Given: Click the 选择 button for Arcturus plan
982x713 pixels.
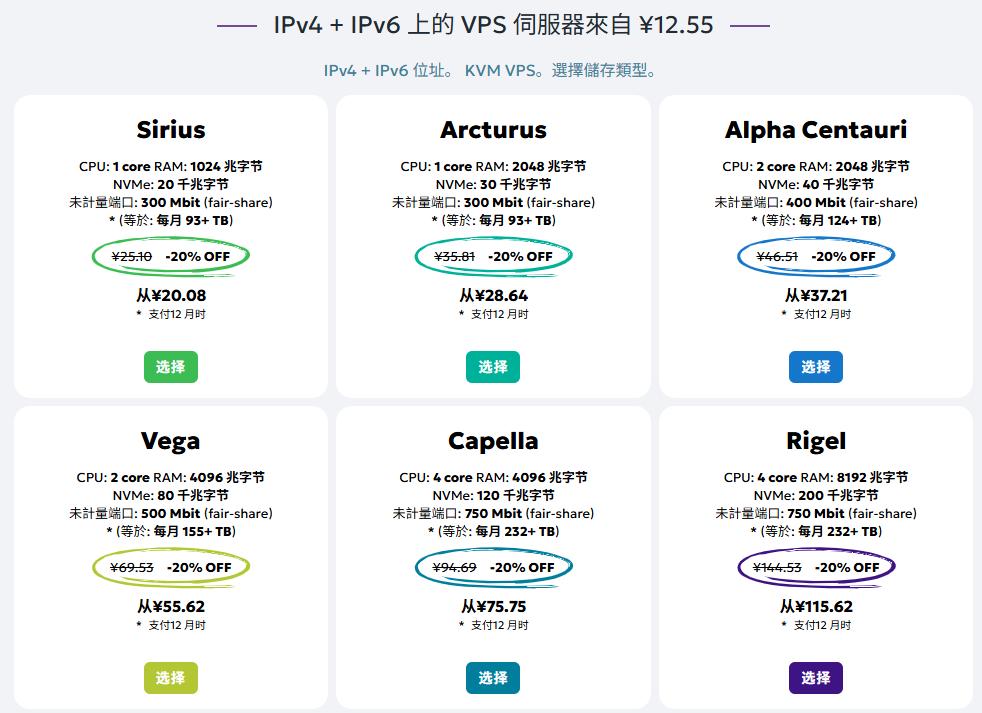Looking at the screenshot, I should point(494,367).
